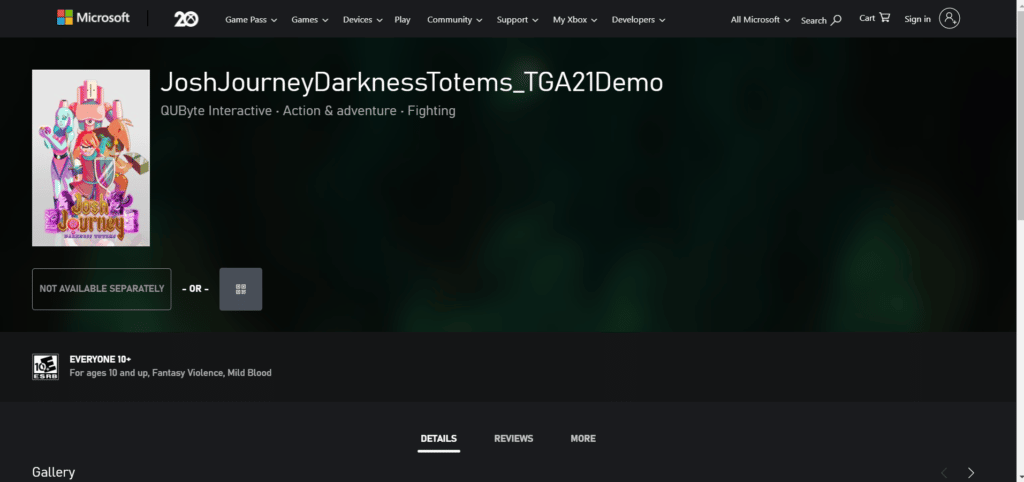The image size is (1024, 482).
Task: Open the Action & adventure genre link
Action: (339, 111)
